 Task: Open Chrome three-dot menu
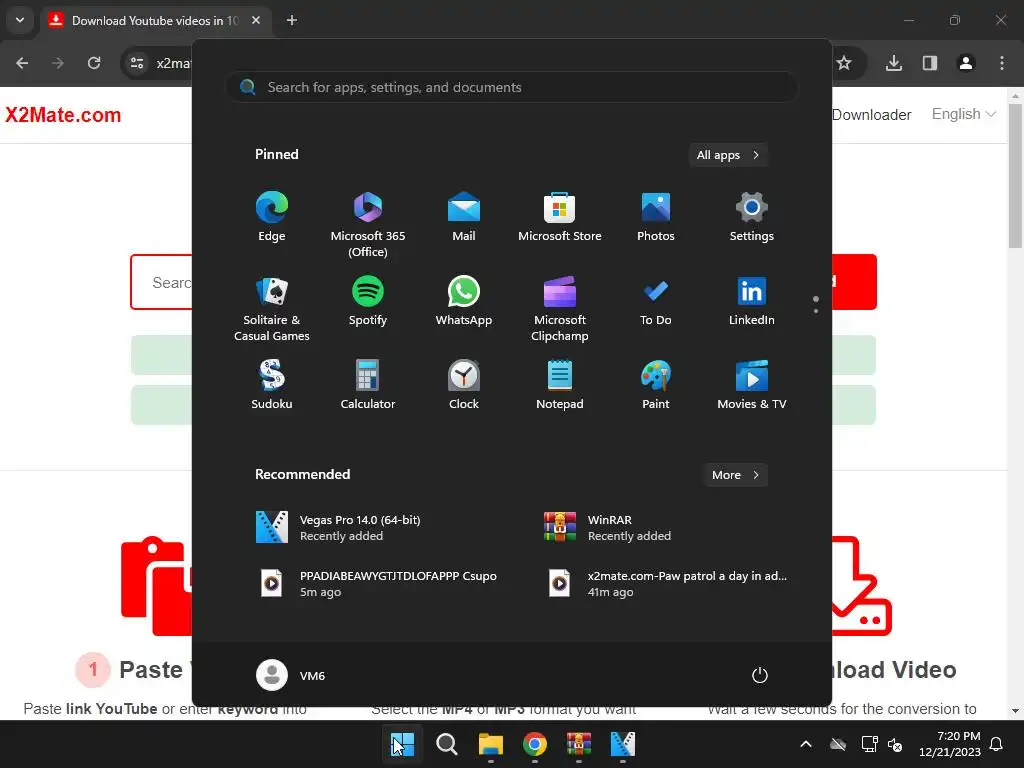[x=1002, y=63]
